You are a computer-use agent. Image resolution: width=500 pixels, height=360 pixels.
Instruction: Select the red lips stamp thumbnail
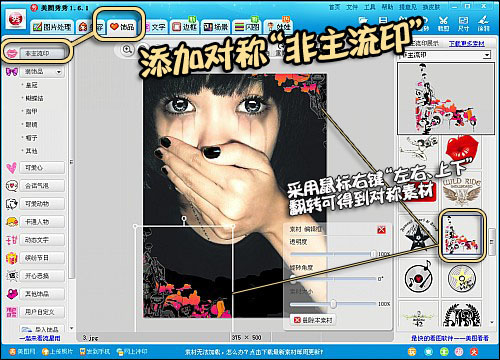click(x=462, y=151)
